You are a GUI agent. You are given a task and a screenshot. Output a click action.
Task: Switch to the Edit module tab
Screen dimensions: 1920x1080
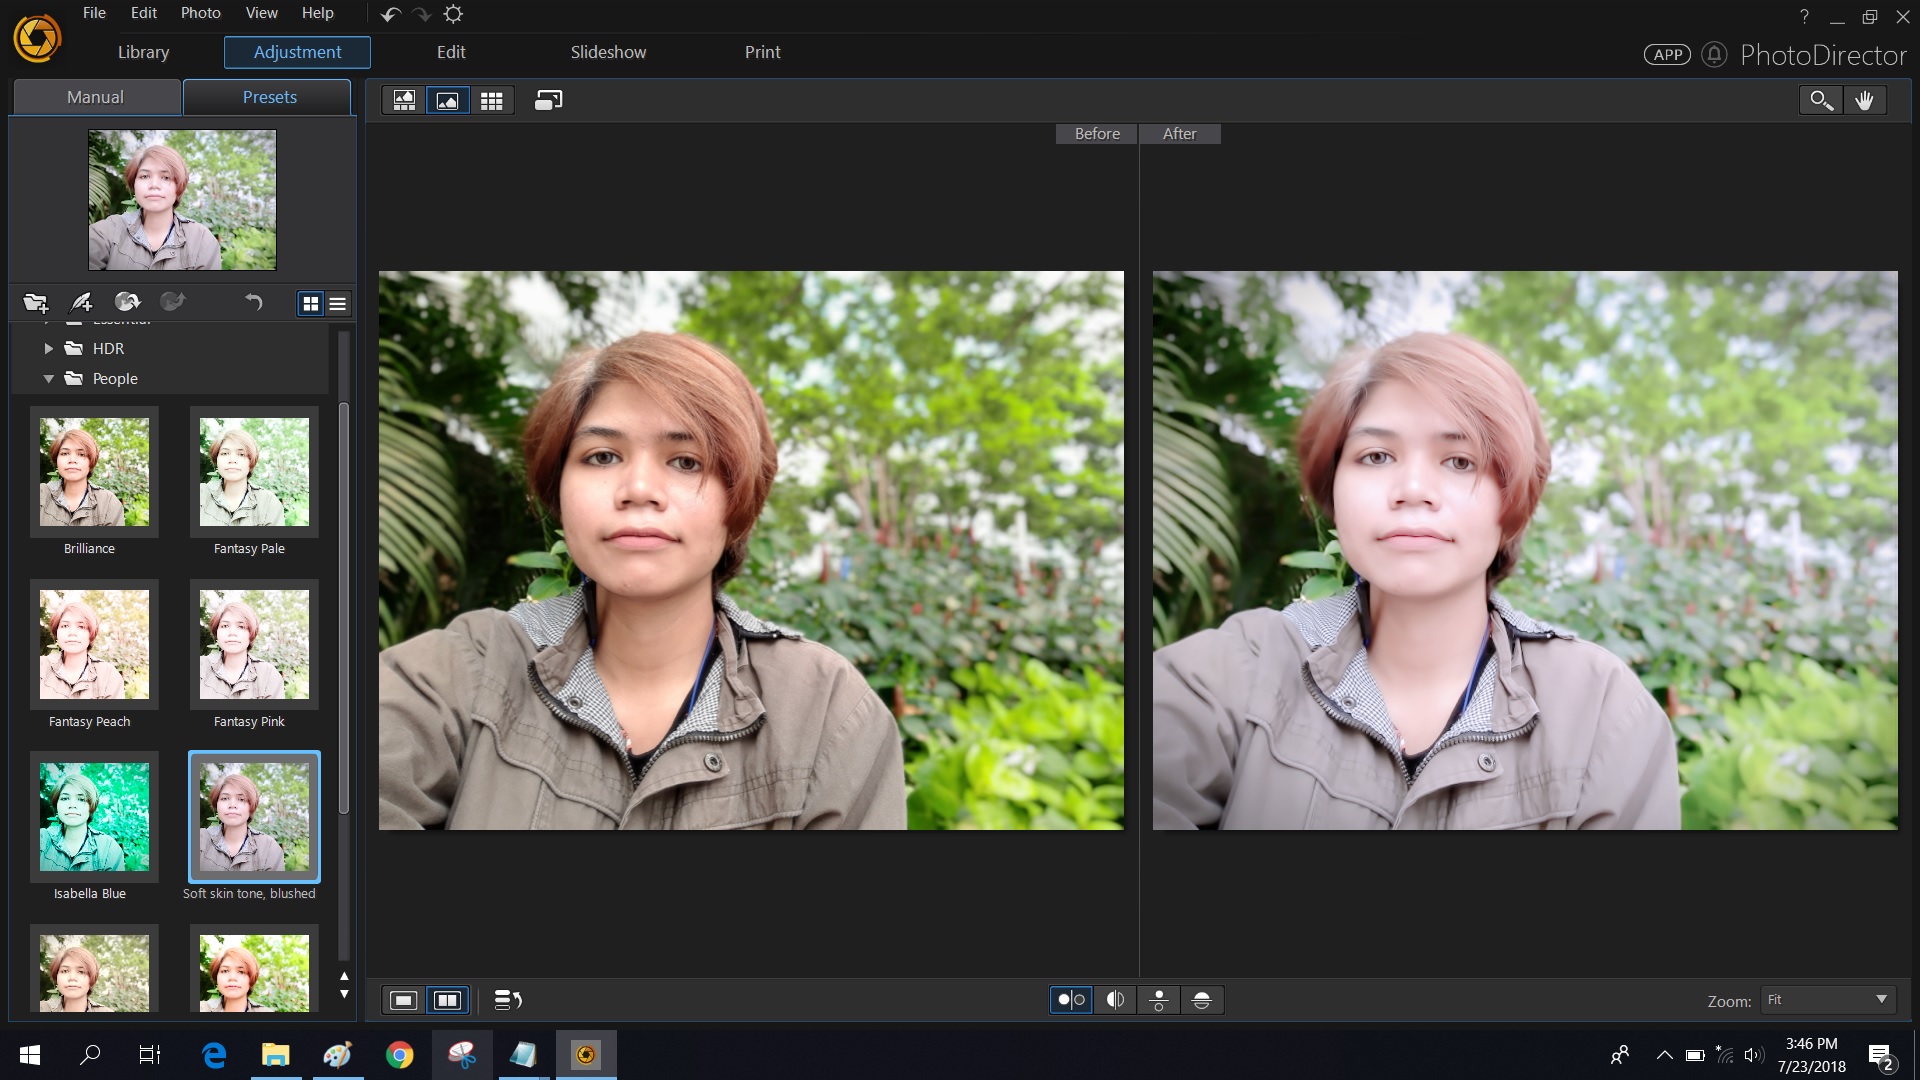[x=451, y=52]
